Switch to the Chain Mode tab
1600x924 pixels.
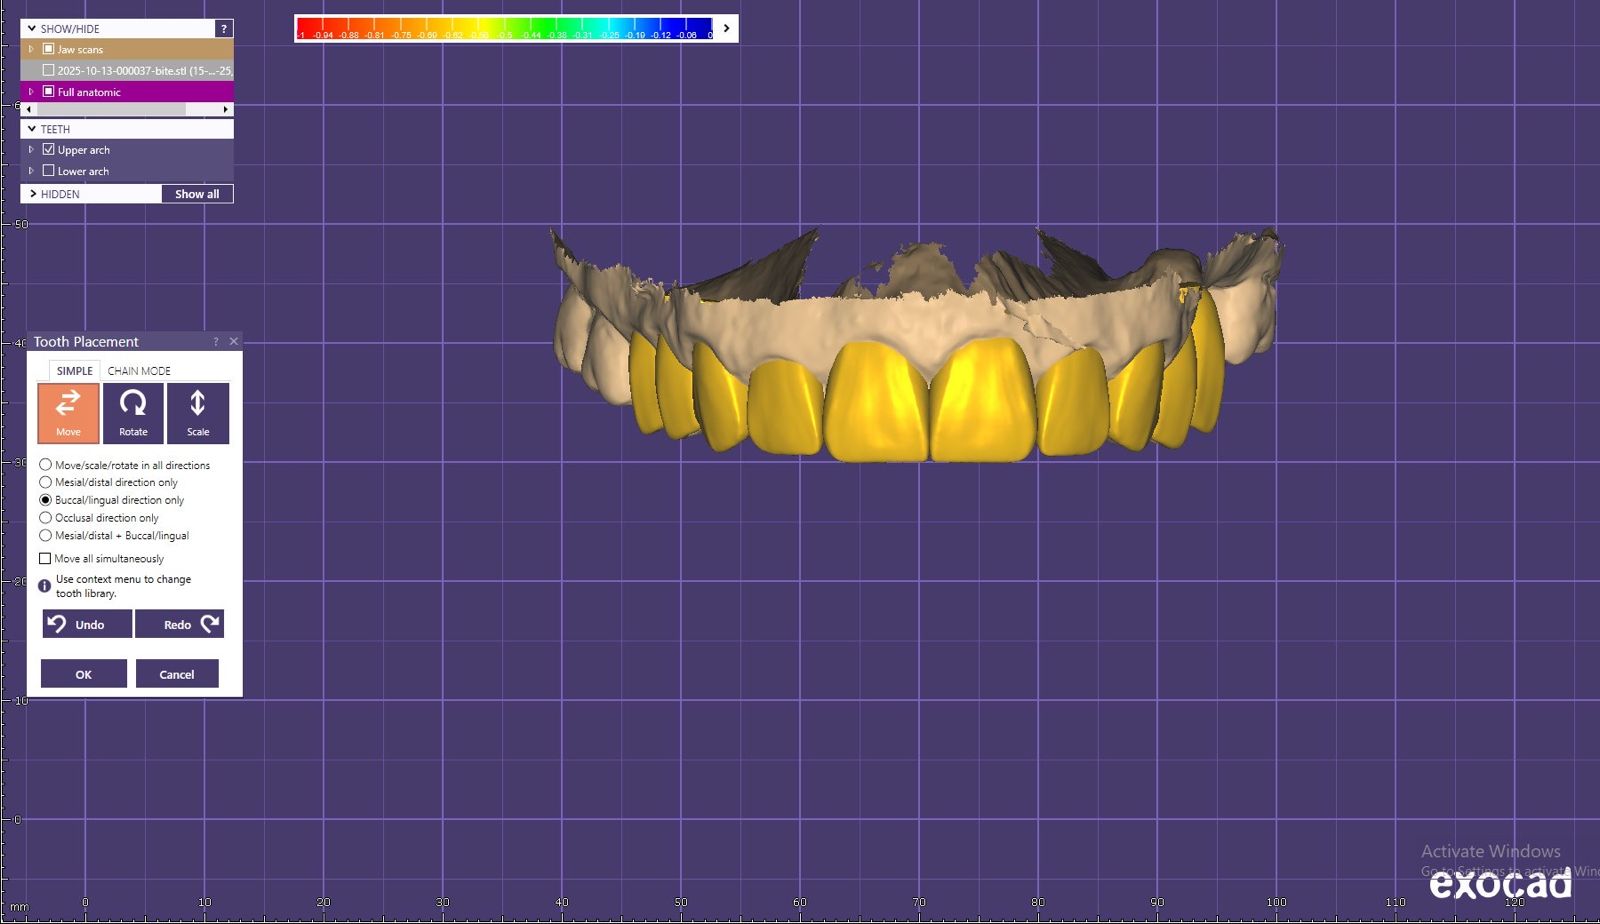click(139, 371)
